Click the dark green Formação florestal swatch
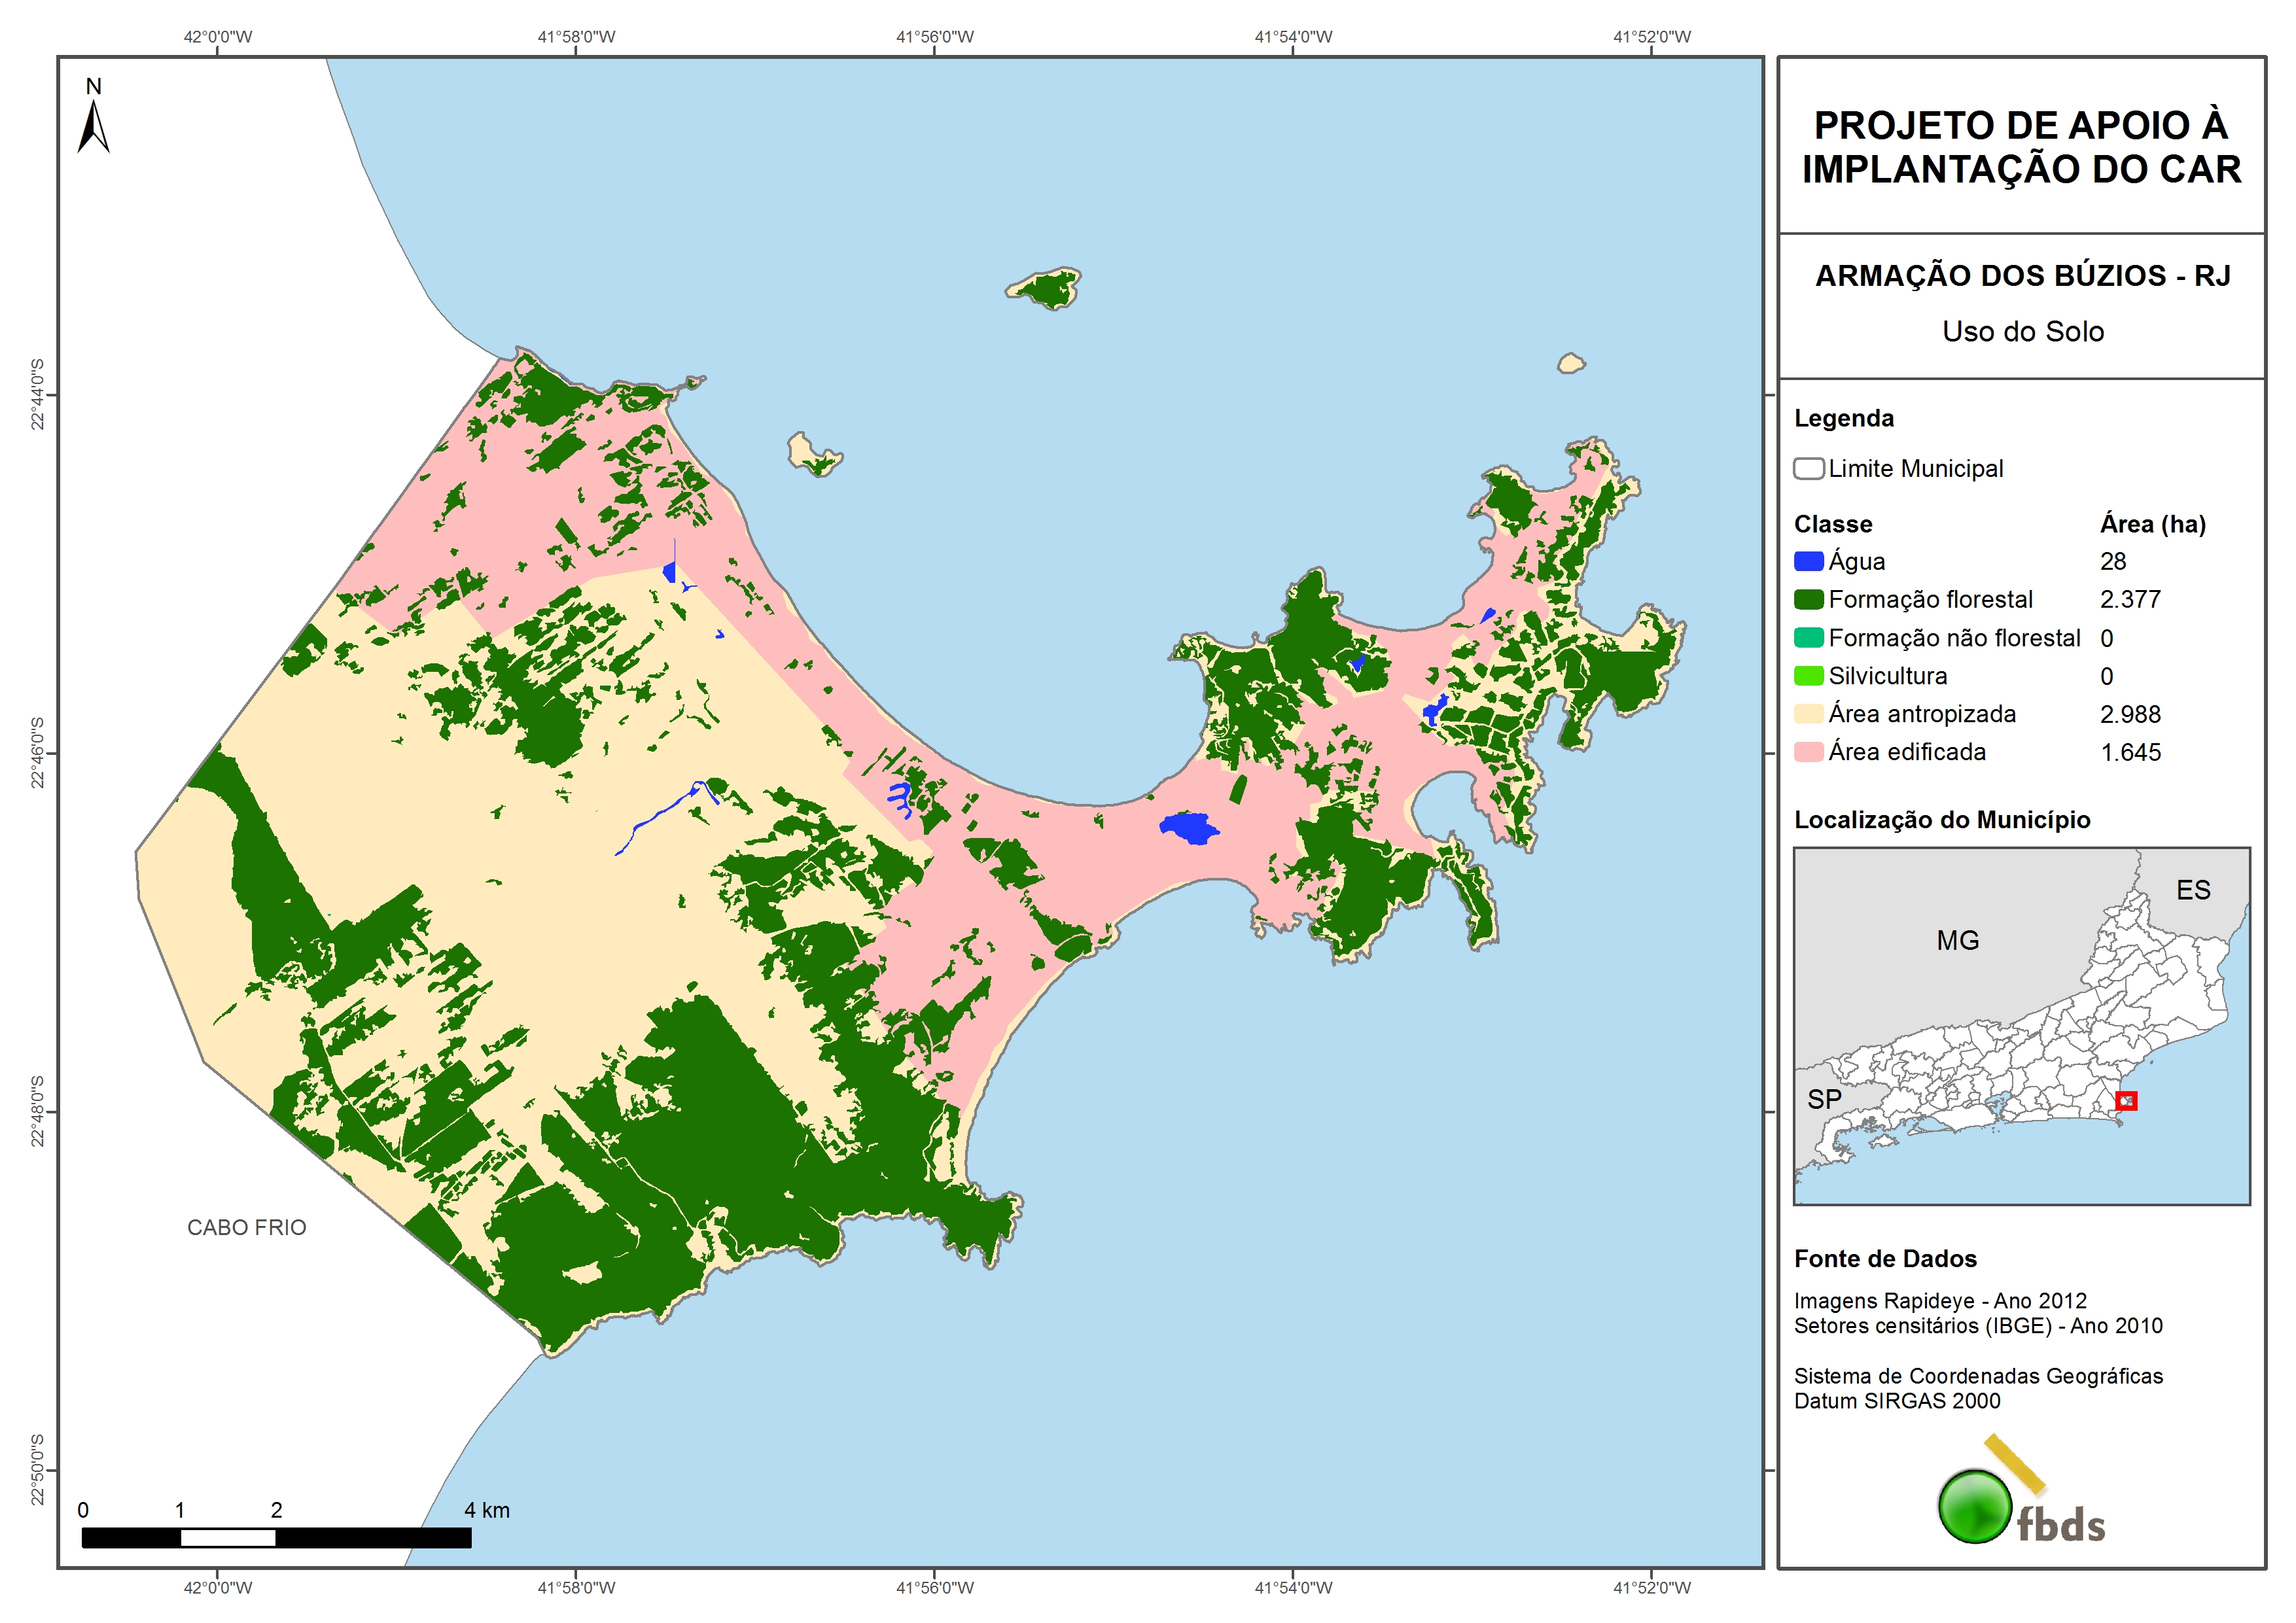Viewport: 2296px width, 1623px height. (x=1808, y=600)
